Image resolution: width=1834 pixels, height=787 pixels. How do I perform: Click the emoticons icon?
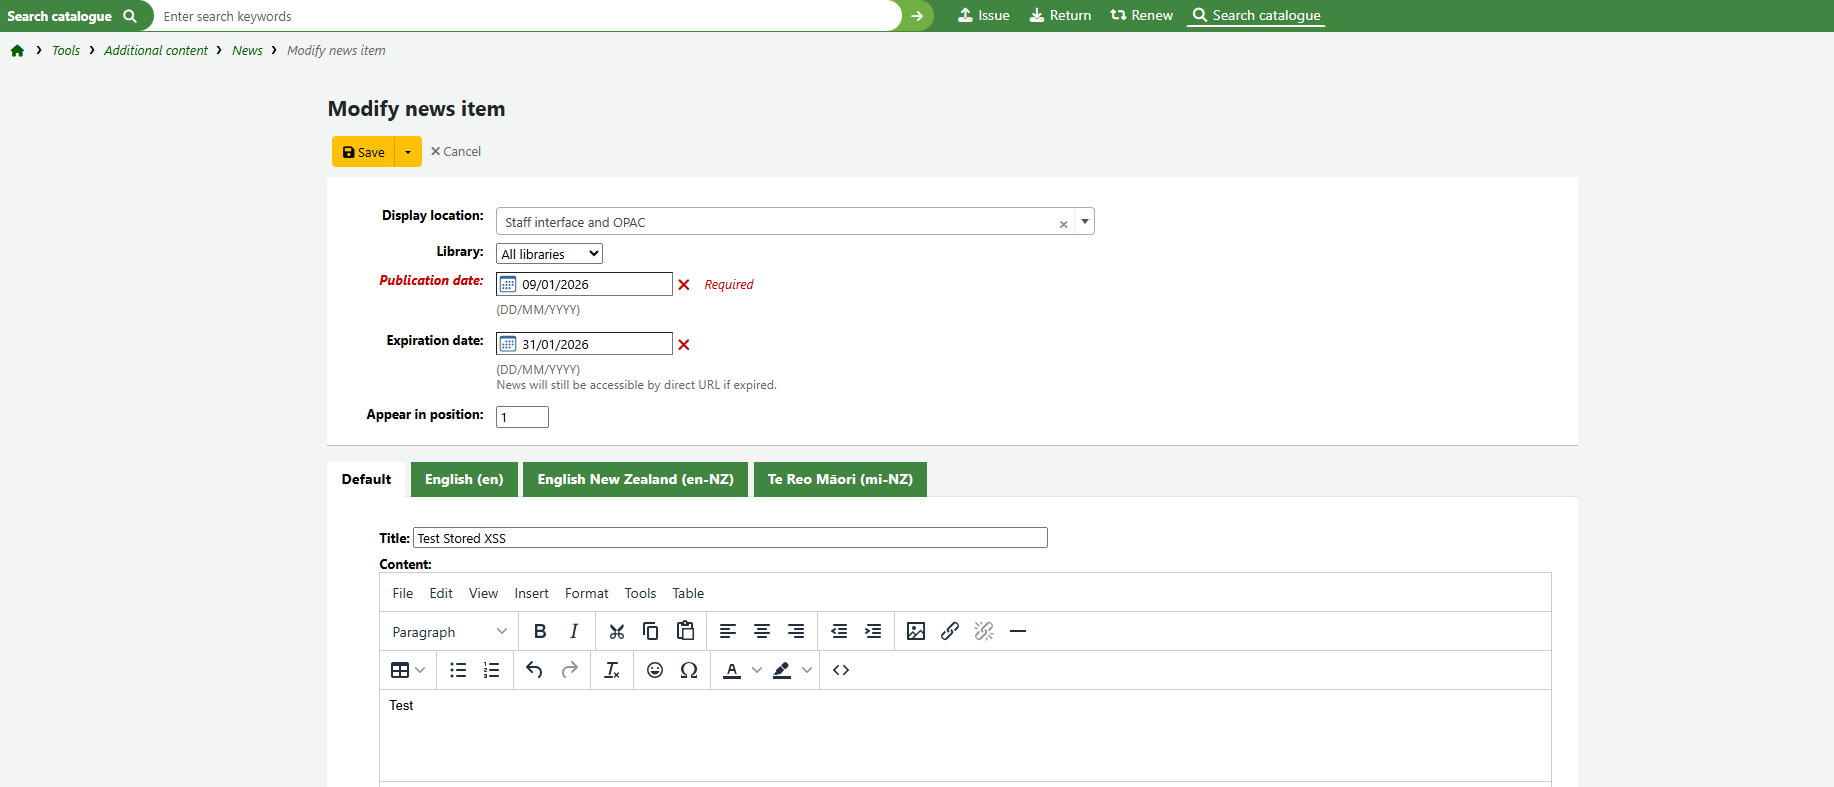tap(655, 670)
